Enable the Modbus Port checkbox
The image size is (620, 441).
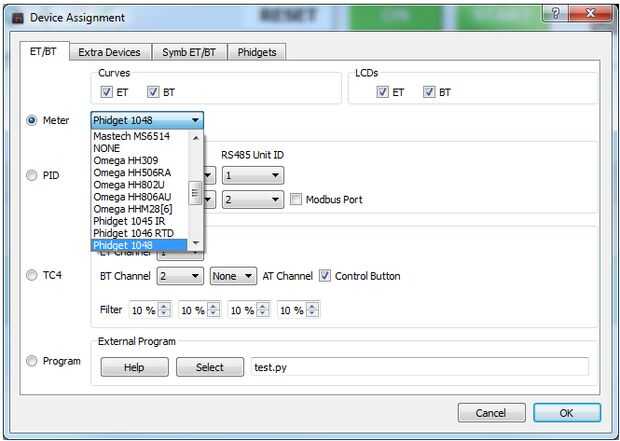pos(296,199)
